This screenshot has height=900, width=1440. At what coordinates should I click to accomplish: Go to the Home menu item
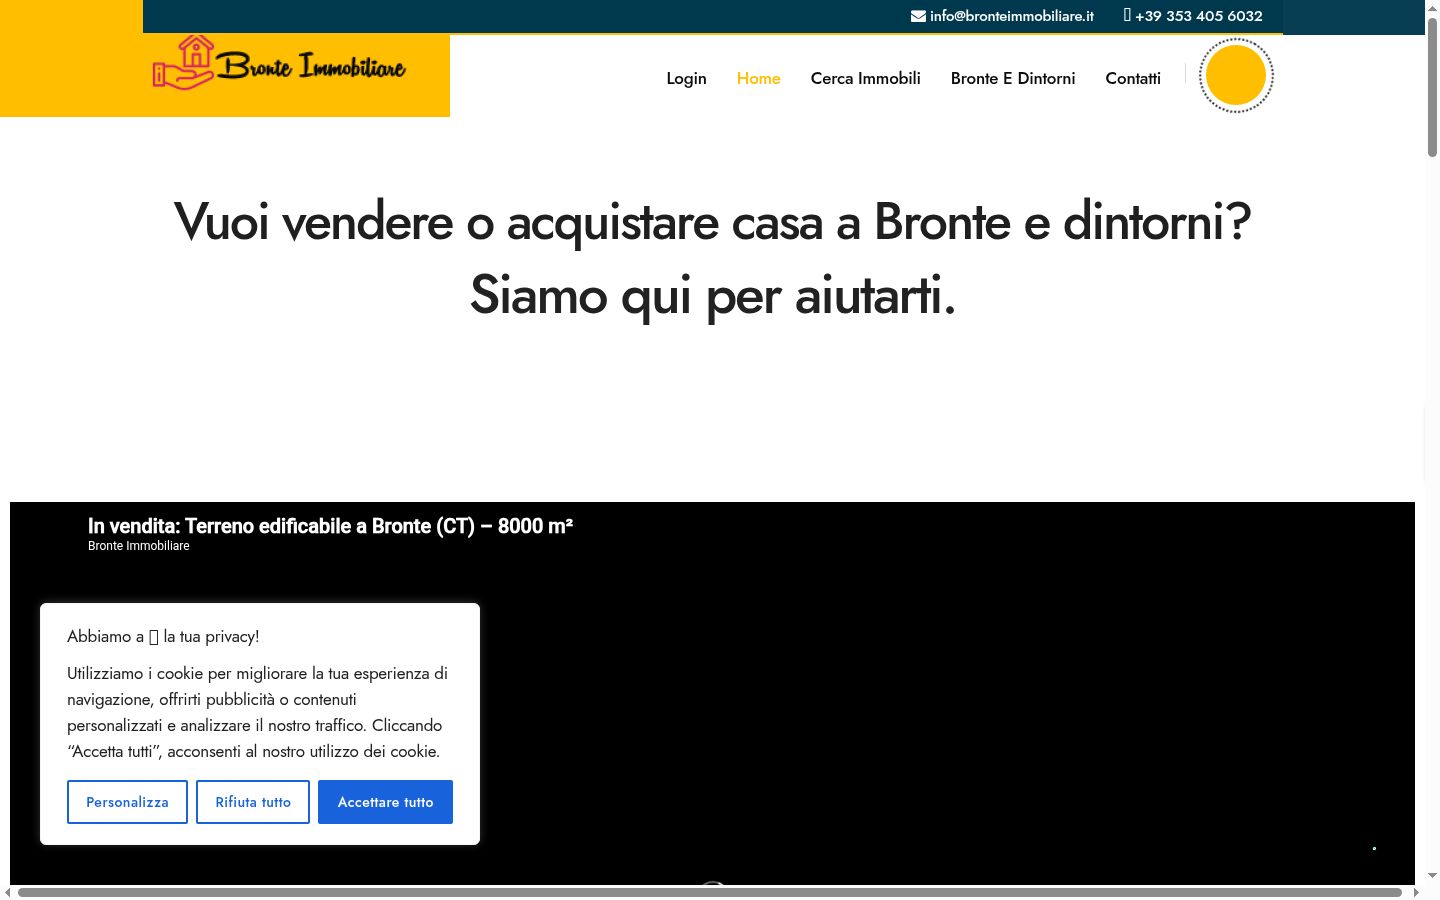(758, 78)
